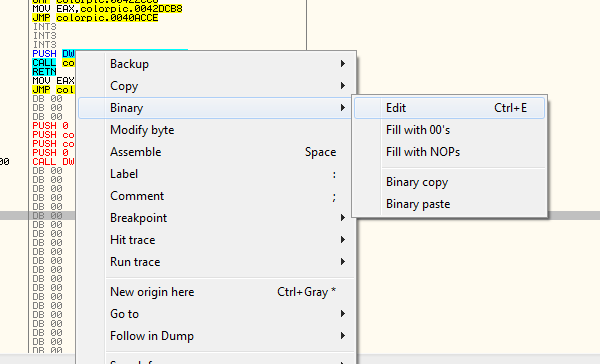
Task: Select the red CALL DW instruction line
Action: click(54, 162)
